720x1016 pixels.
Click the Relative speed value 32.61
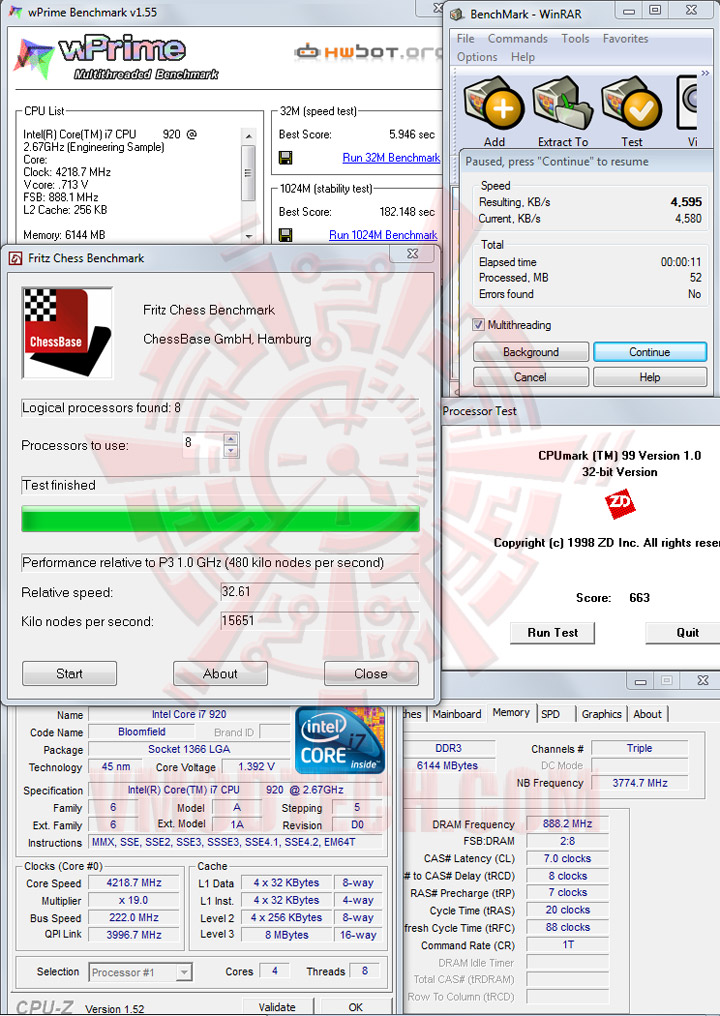click(x=319, y=592)
